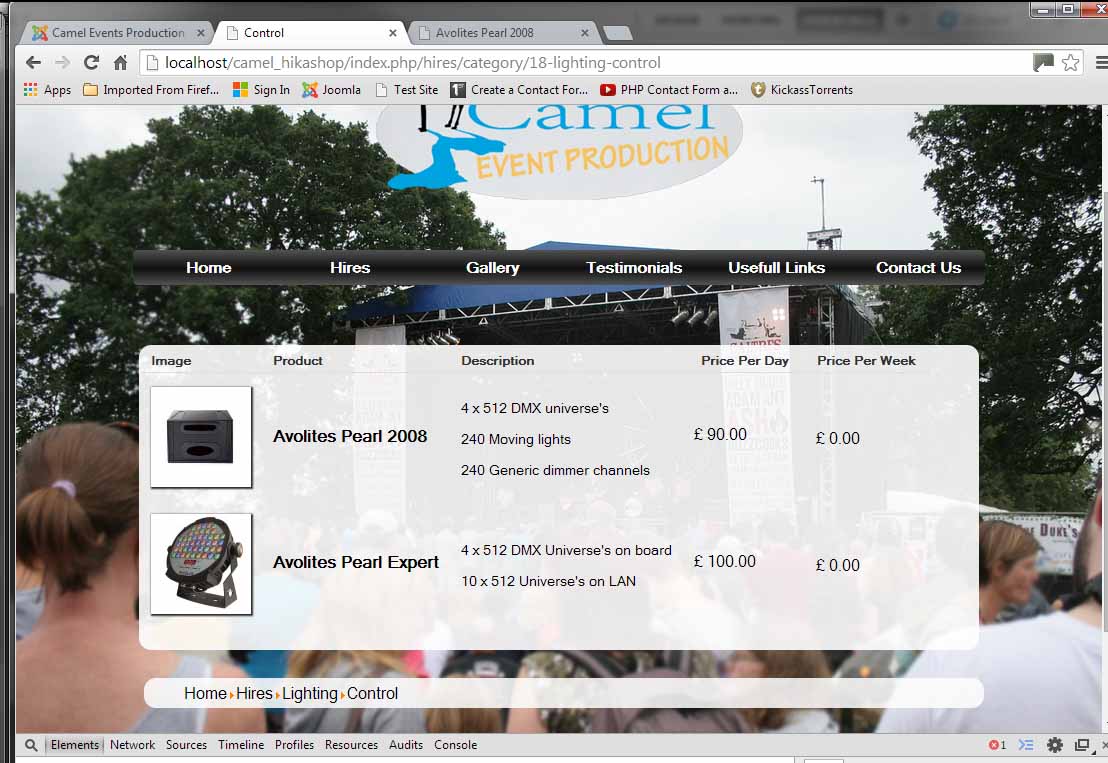Image resolution: width=1108 pixels, height=763 pixels.
Task: Open the Contact Us menu item
Action: [x=919, y=268]
